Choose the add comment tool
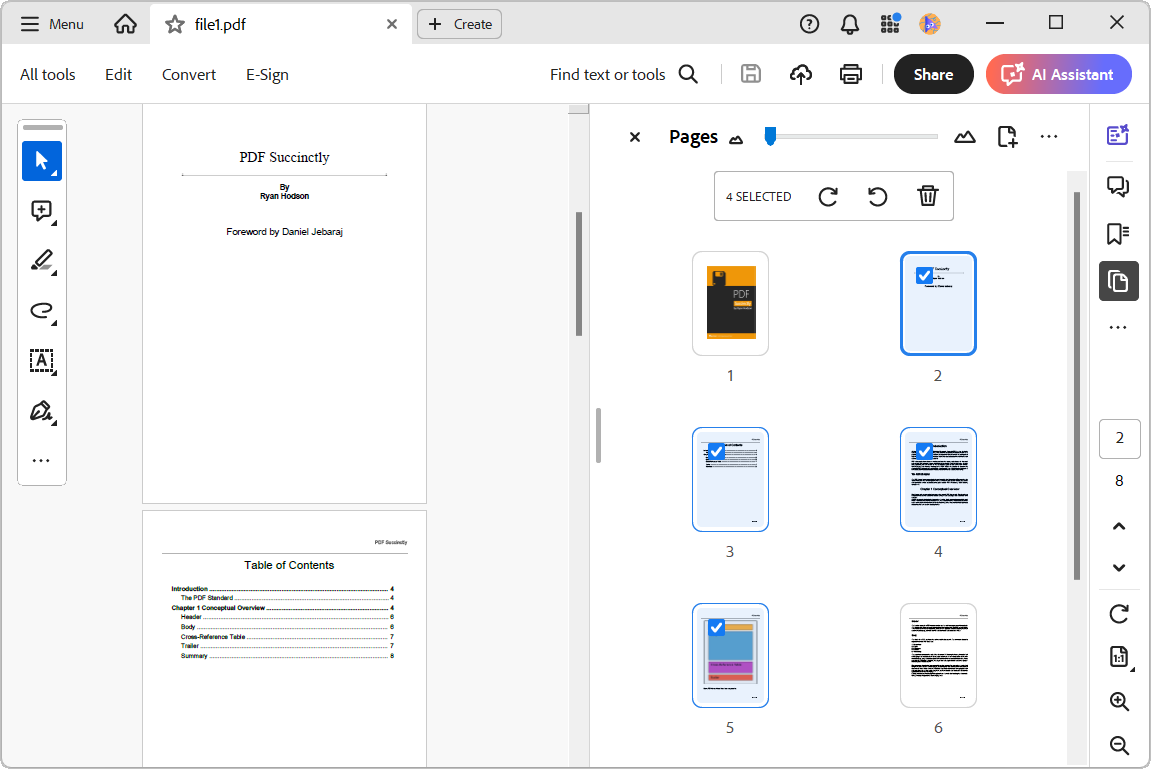 coord(41,211)
